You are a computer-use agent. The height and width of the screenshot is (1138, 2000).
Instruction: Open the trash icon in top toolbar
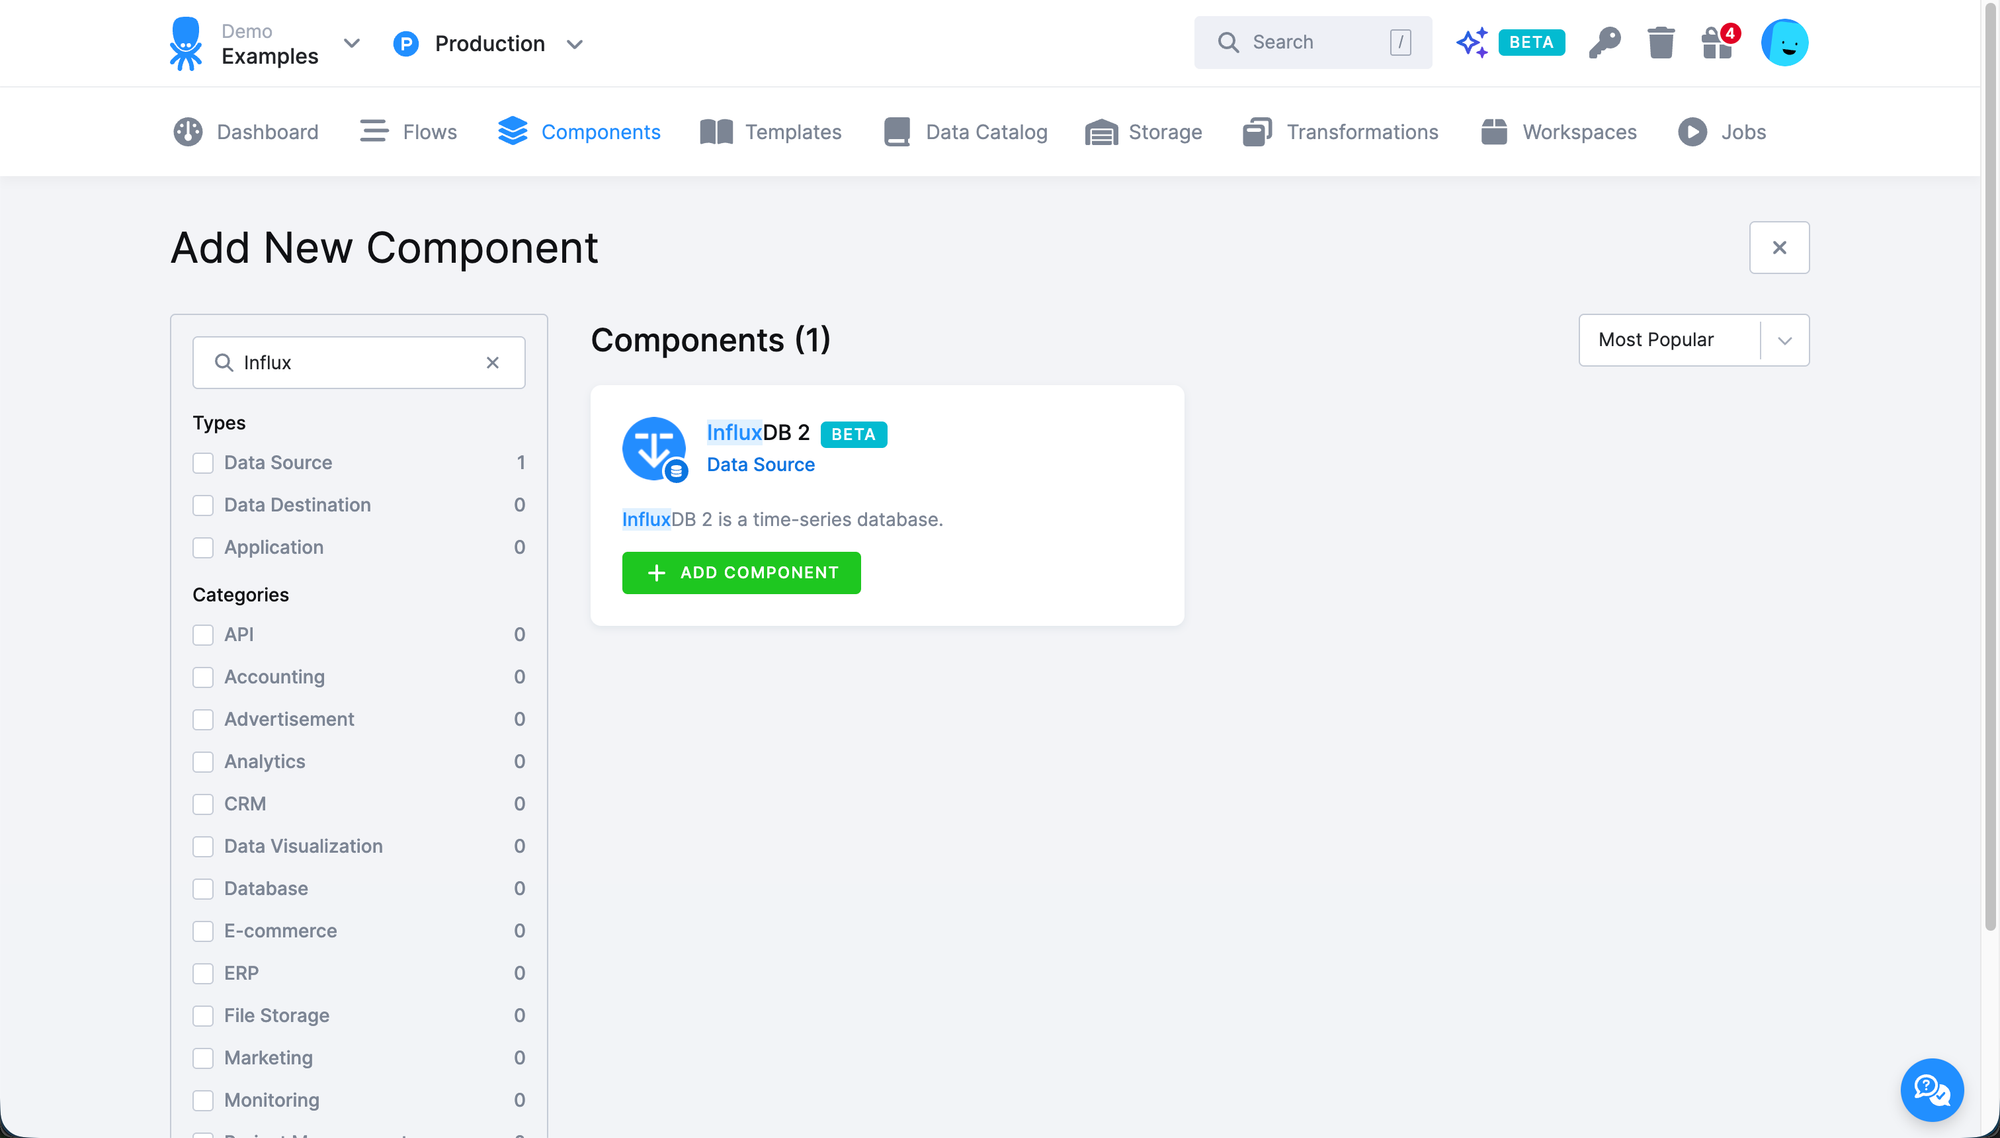click(x=1661, y=42)
